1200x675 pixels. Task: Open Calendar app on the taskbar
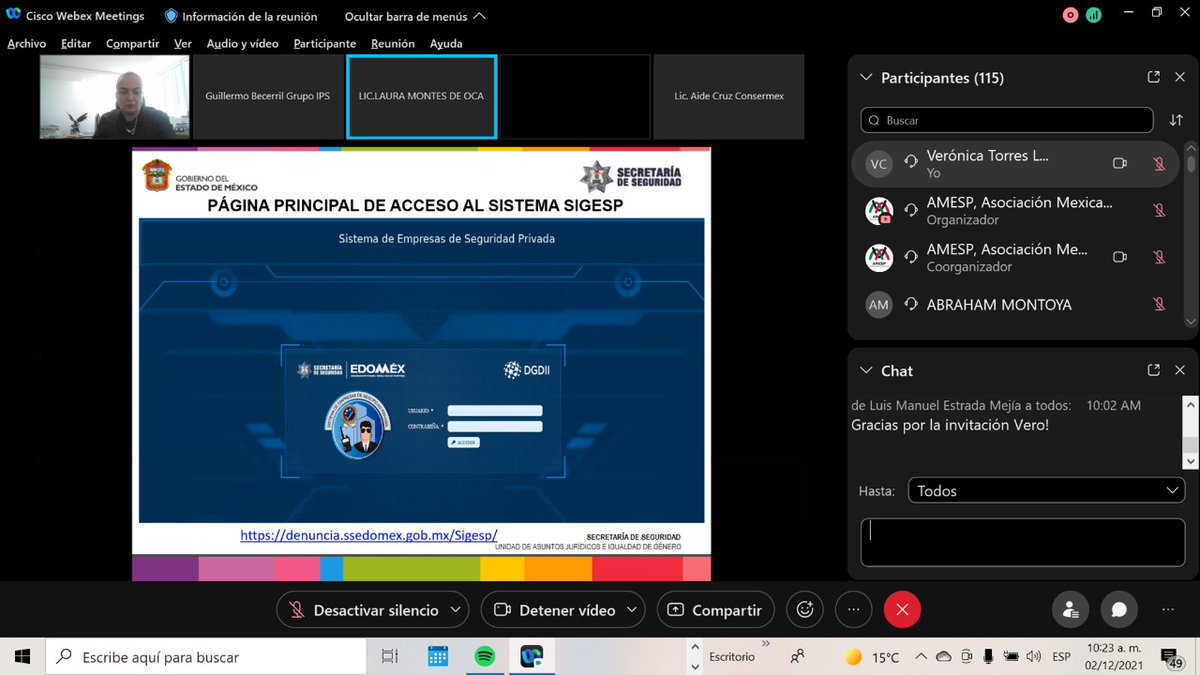tap(437, 657)
